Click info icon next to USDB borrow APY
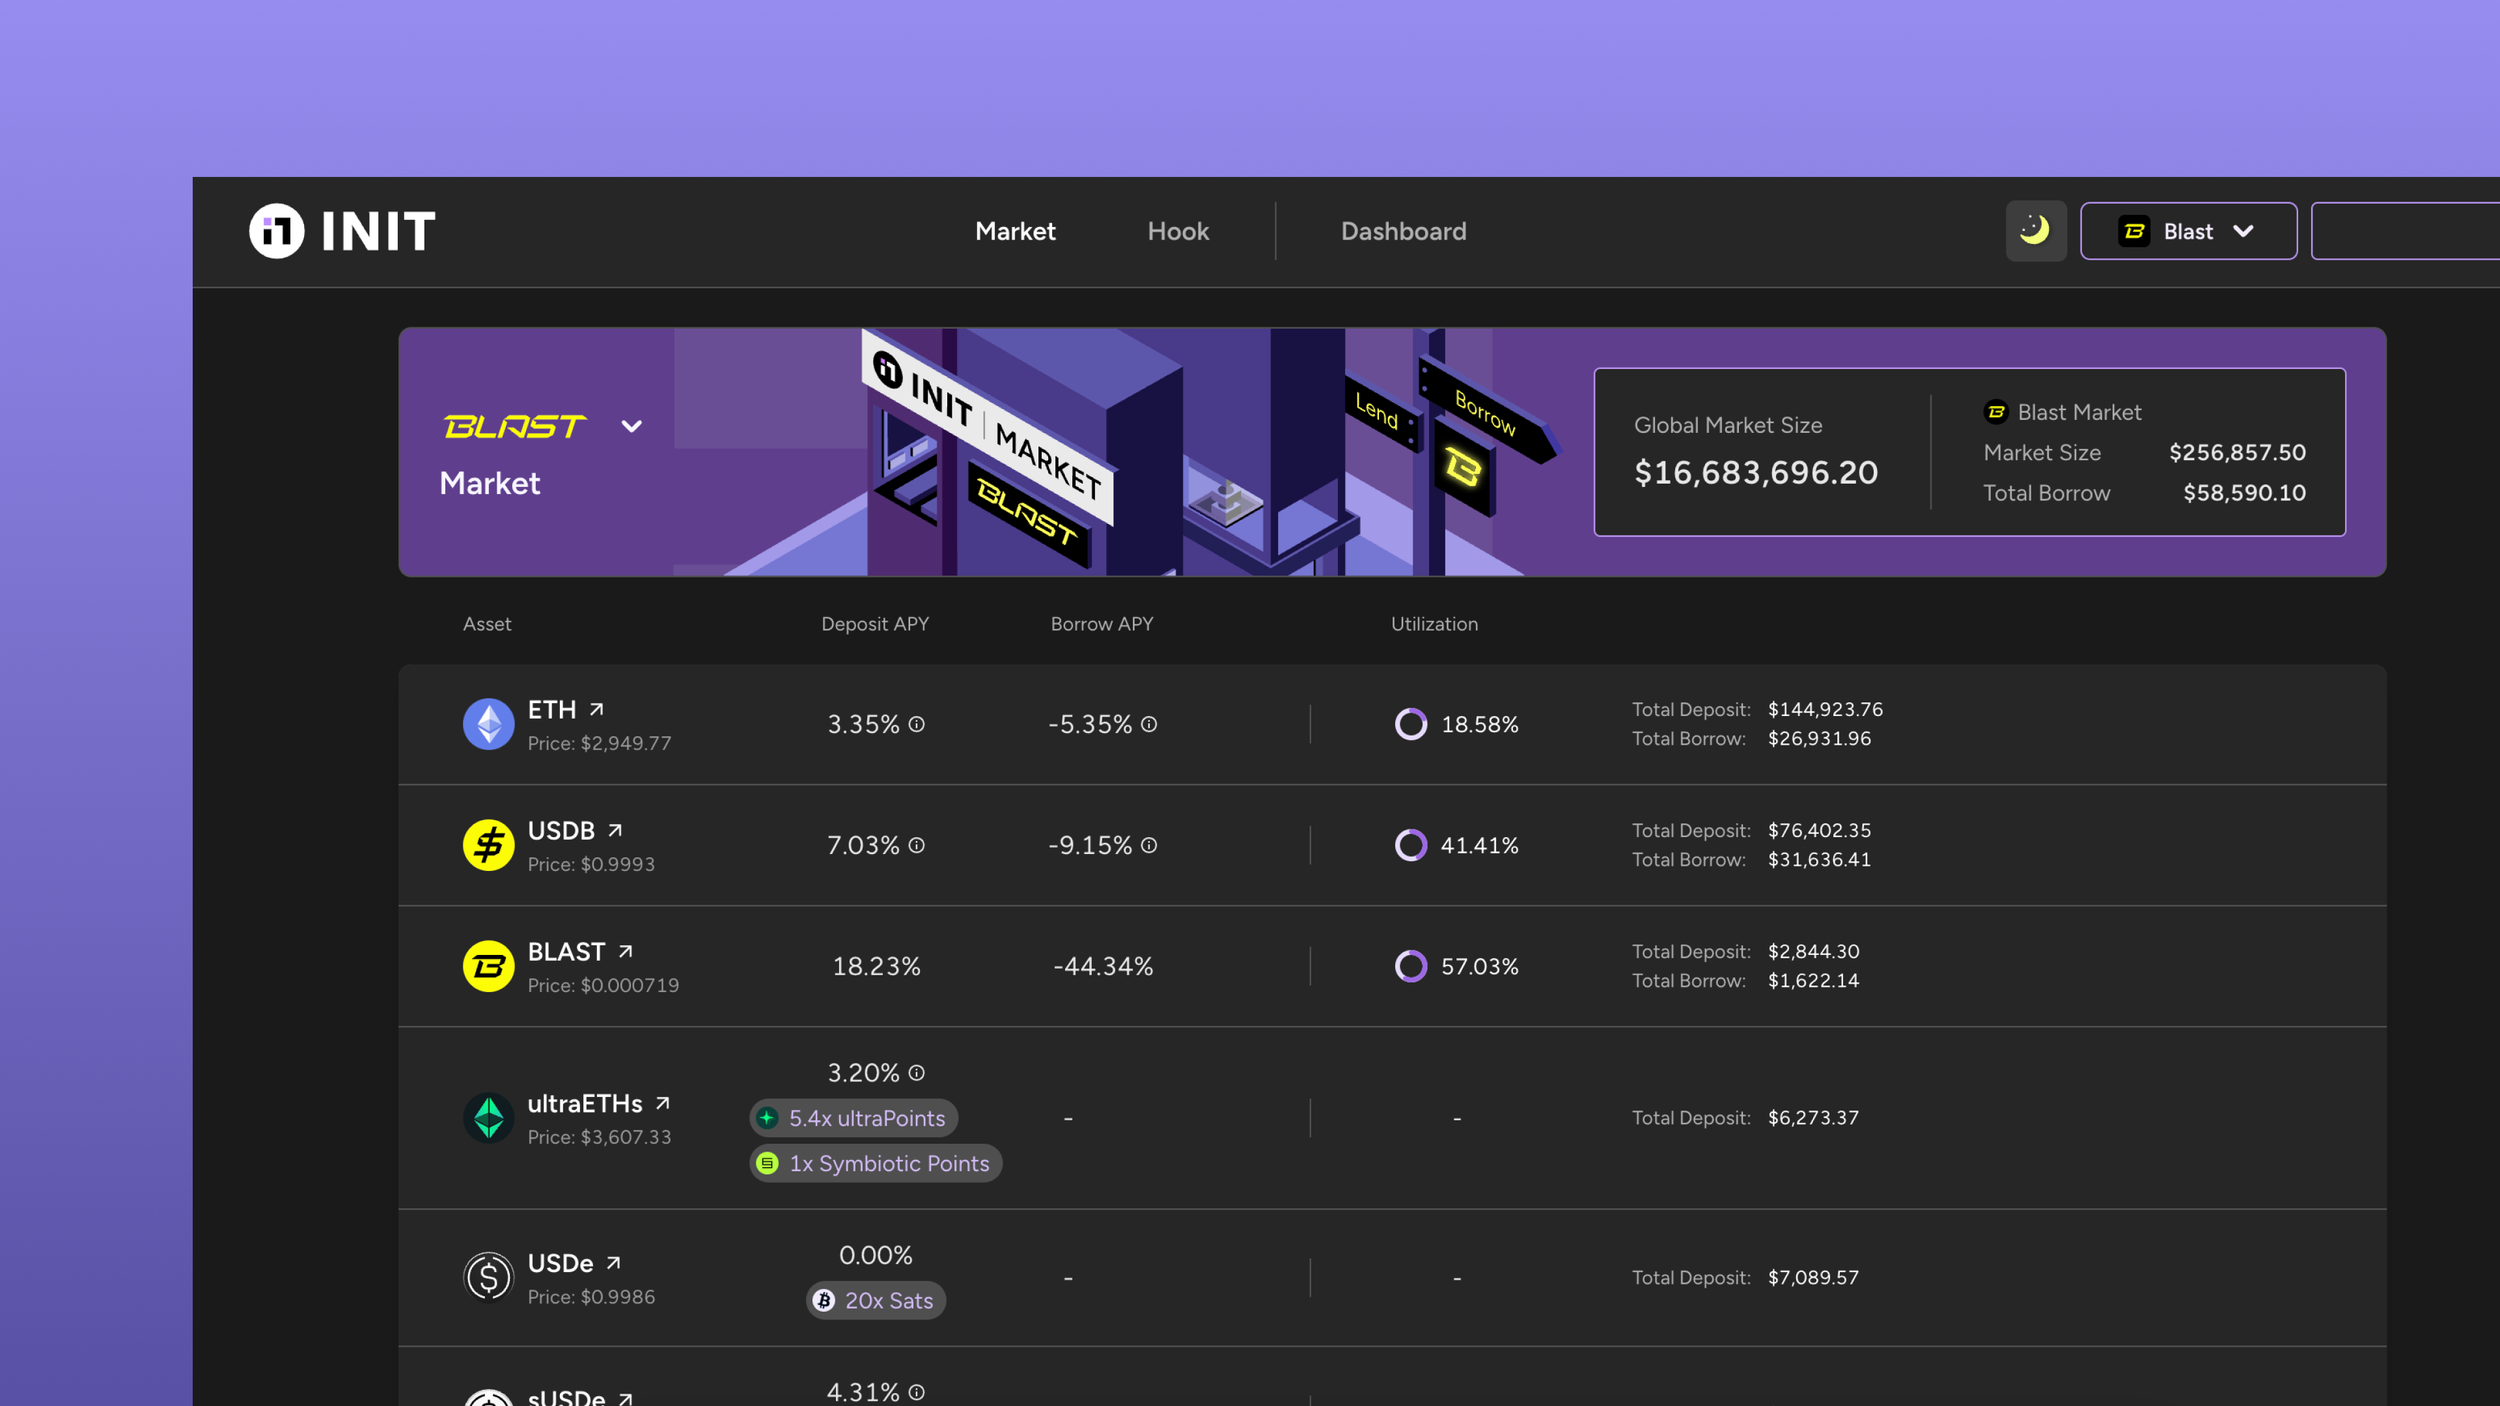Image resolution: width=2500 pixels, height=1406 pixels. (x=1148, y=845)
